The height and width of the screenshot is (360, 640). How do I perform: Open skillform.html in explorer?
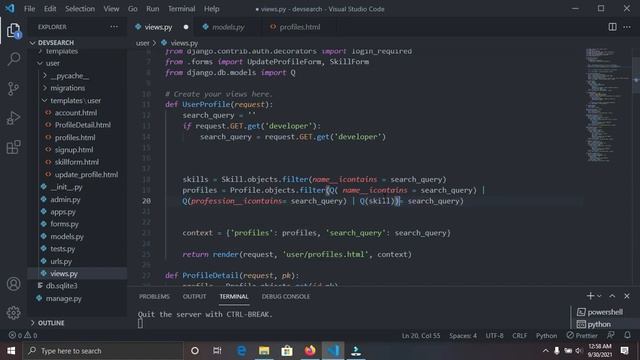(77, 162)
